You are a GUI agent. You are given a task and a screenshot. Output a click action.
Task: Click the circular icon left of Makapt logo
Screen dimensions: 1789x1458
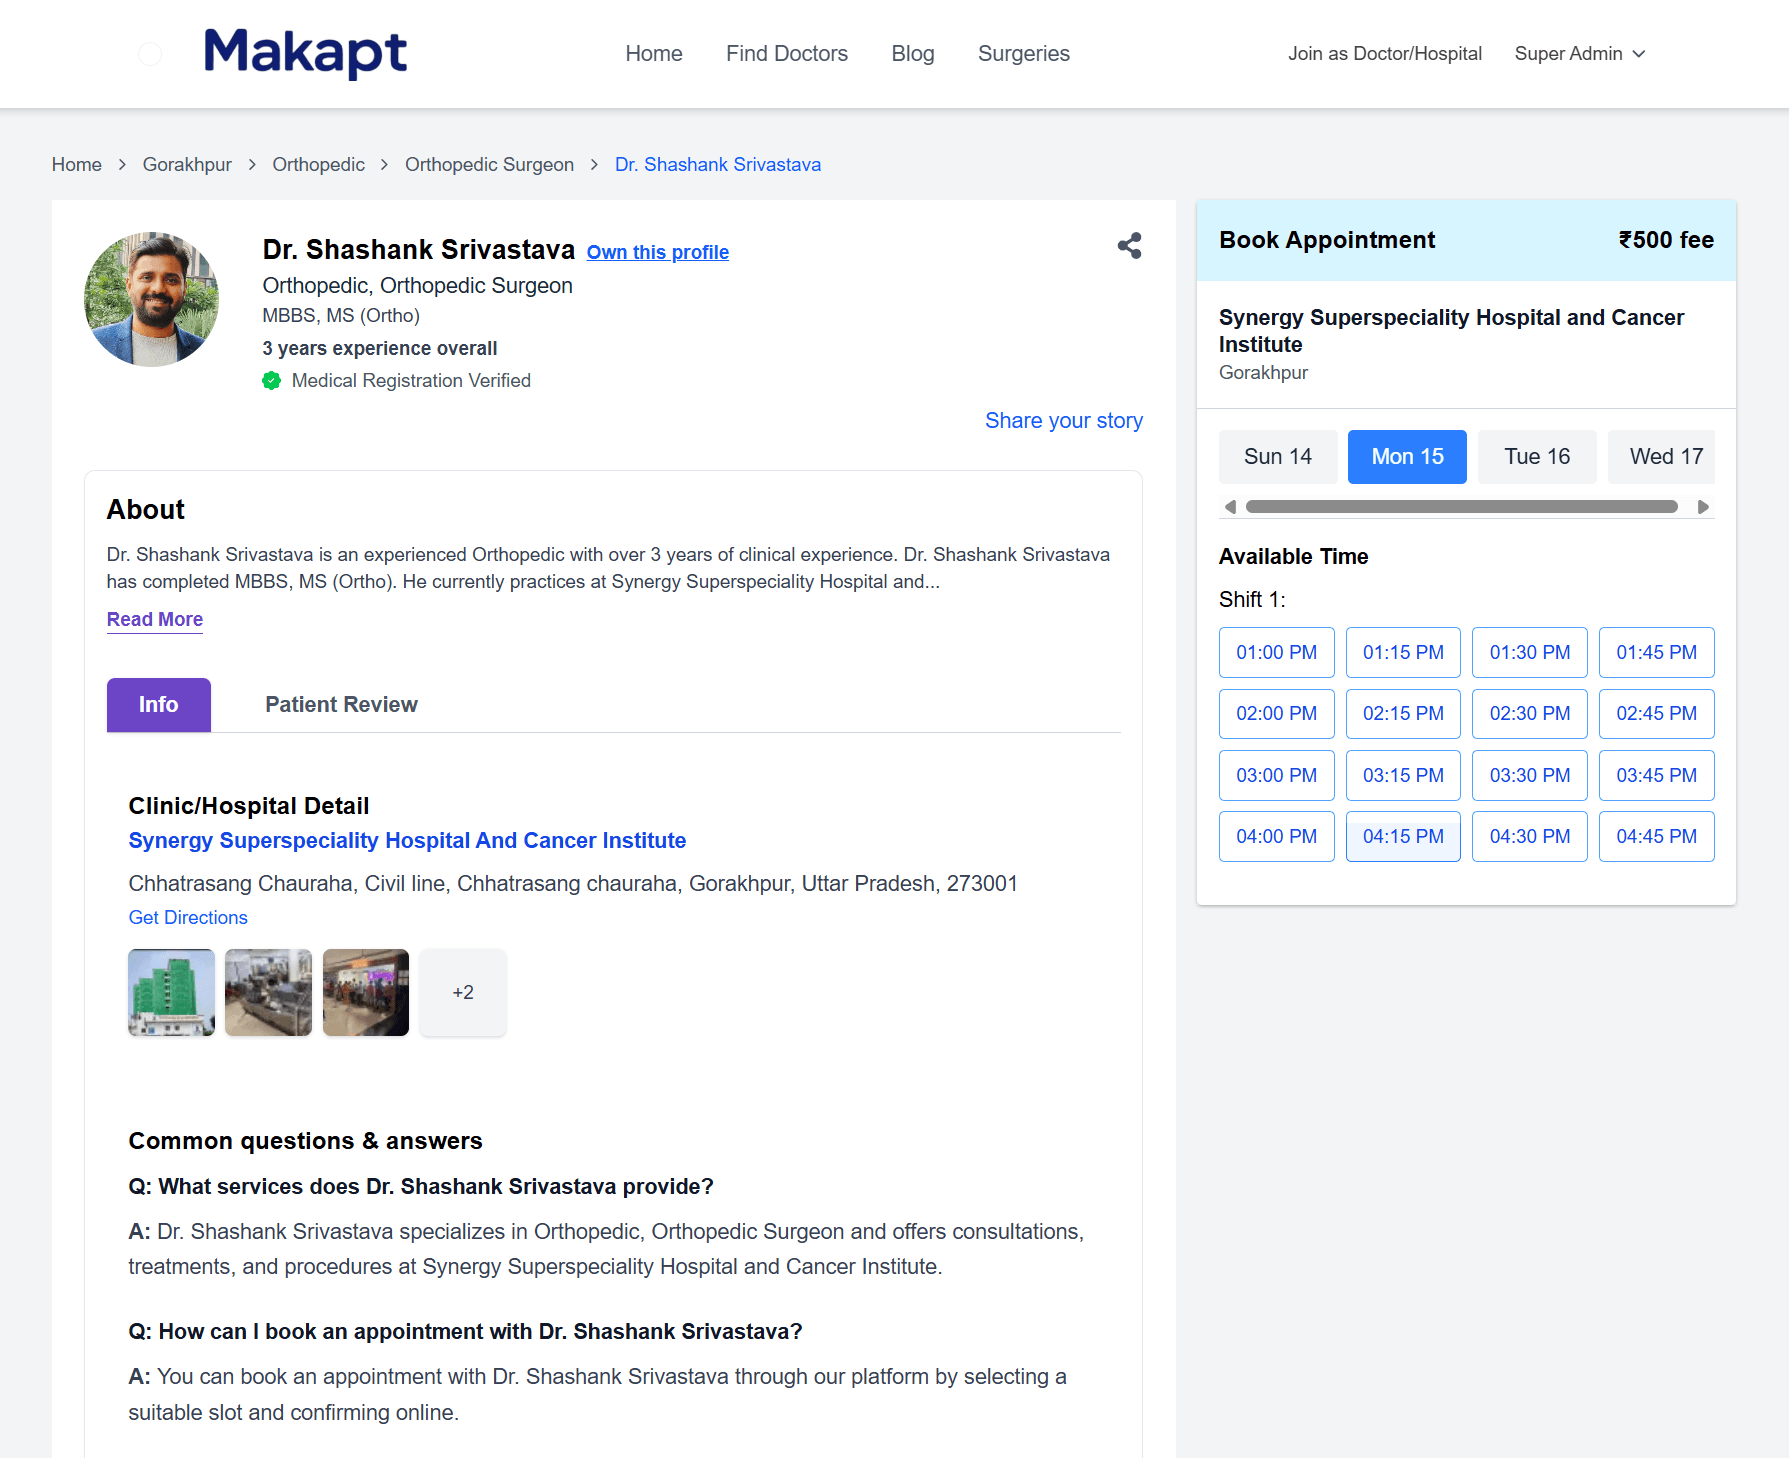click(x=150, y=53)
